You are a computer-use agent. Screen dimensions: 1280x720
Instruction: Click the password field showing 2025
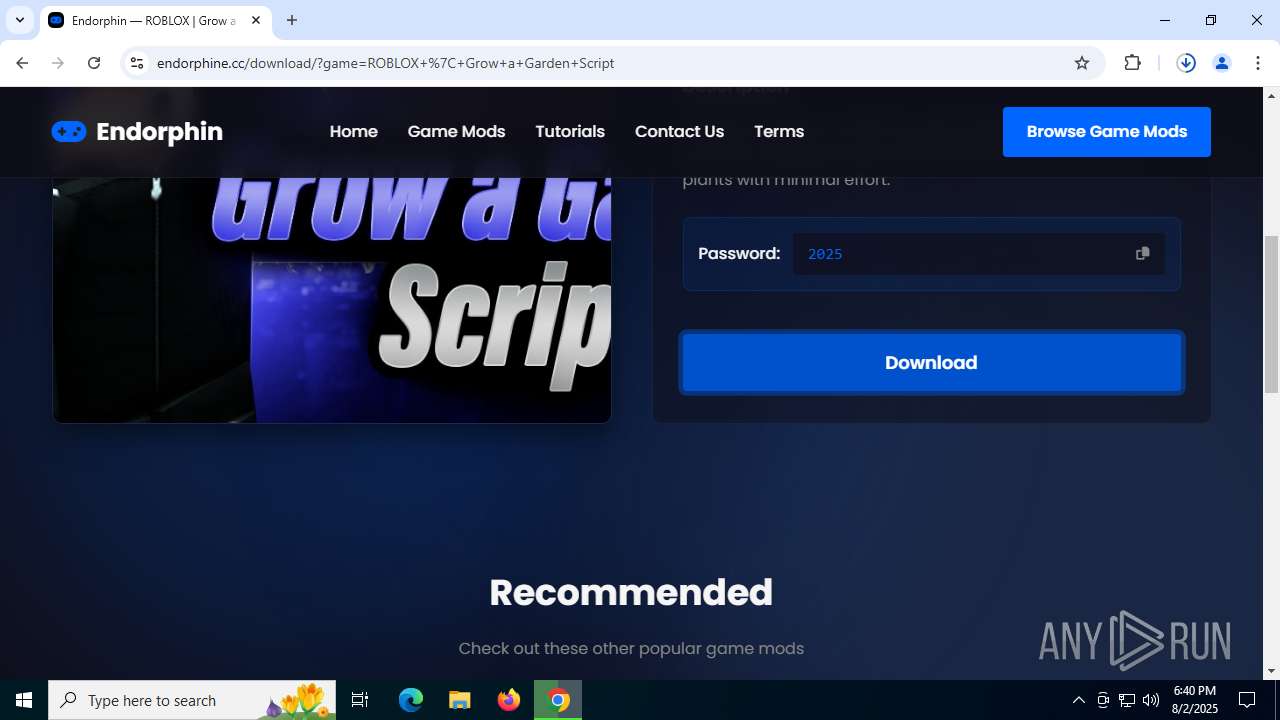pyautogui.click(x=979, y=254)
